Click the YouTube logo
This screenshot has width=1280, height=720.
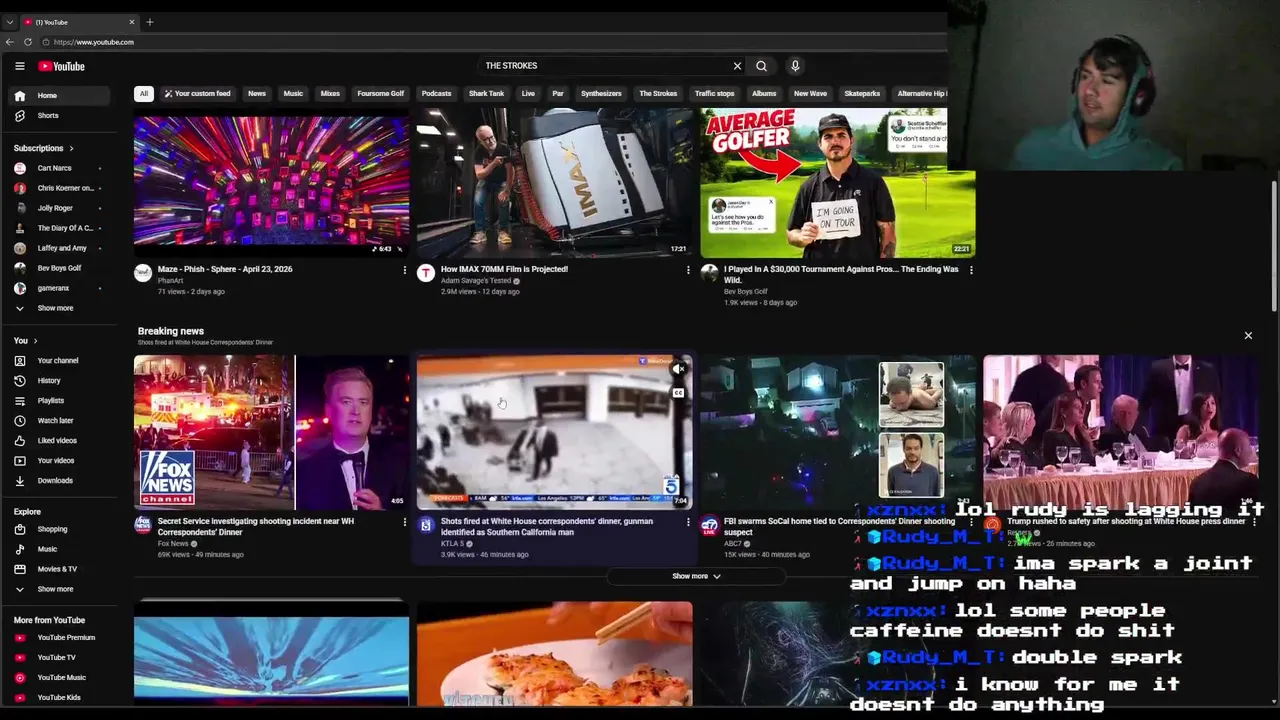(62, 66)
